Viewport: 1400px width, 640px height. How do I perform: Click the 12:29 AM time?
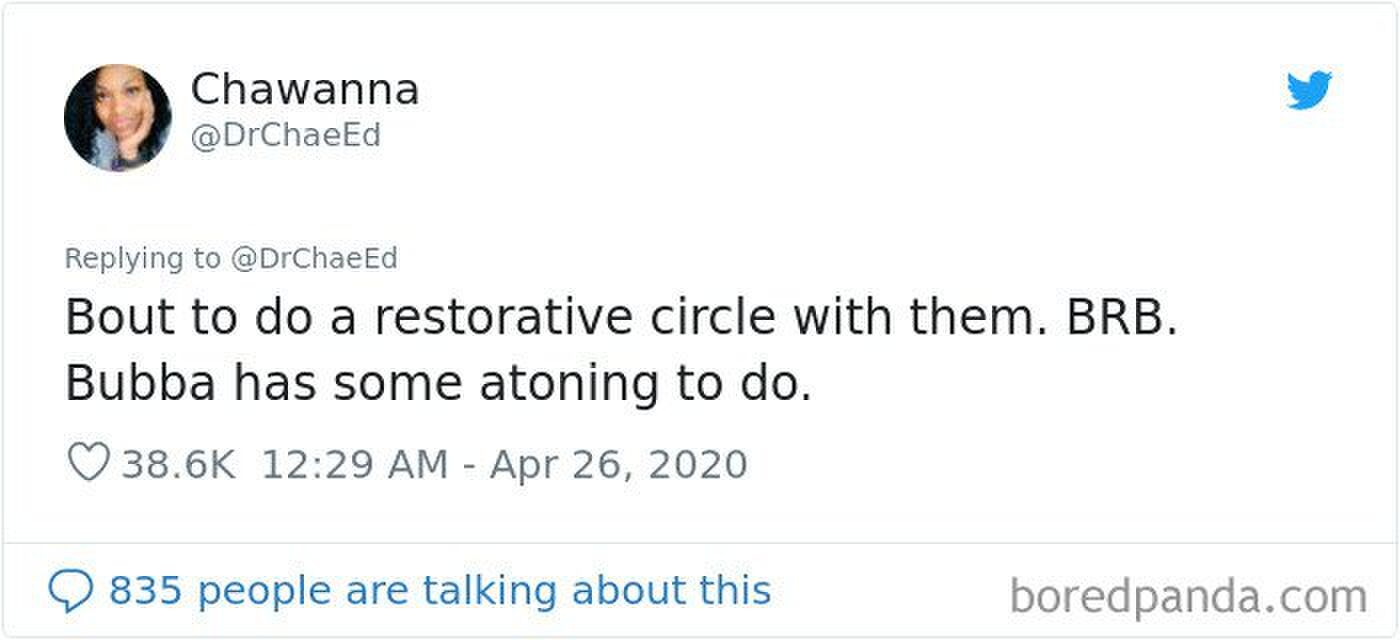click(x=355, y=465)
